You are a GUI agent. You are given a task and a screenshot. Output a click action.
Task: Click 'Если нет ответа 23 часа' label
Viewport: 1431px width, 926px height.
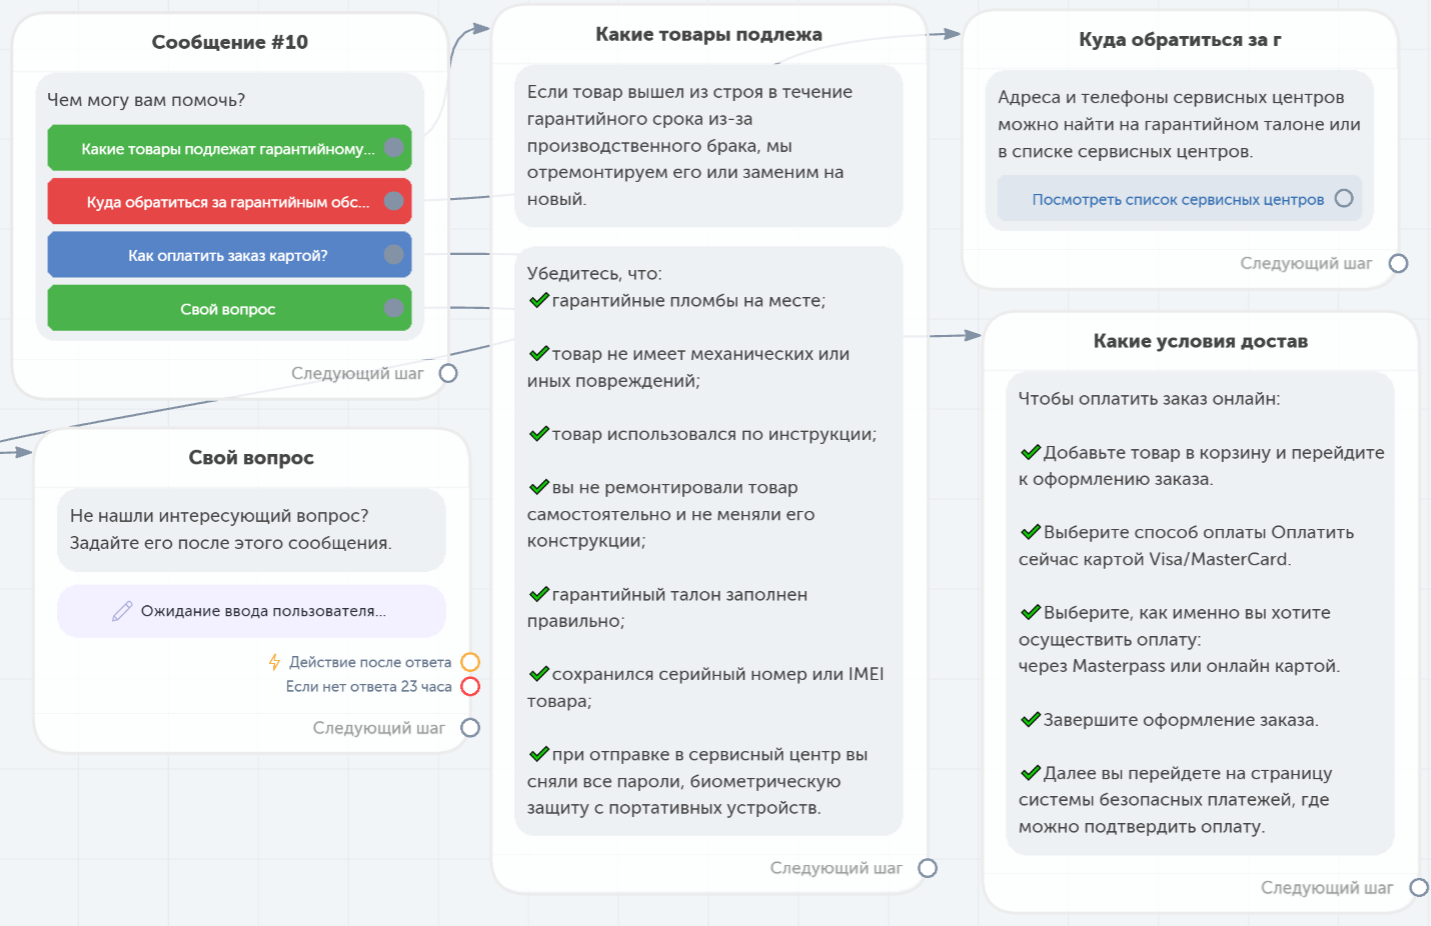[x=369, y=686]
